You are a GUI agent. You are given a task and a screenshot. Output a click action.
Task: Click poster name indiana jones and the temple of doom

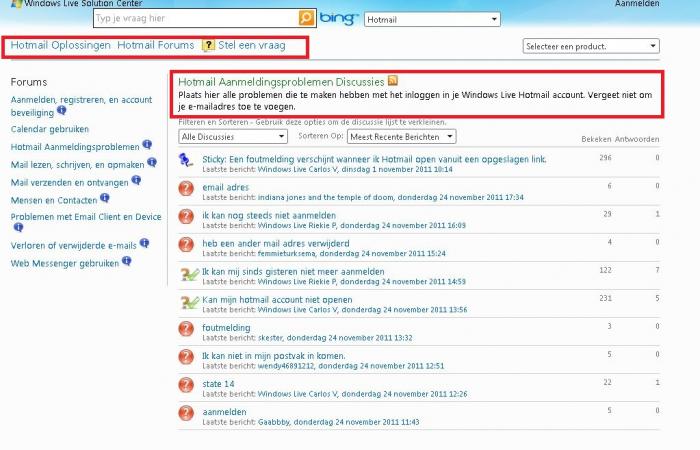point(326,197)
